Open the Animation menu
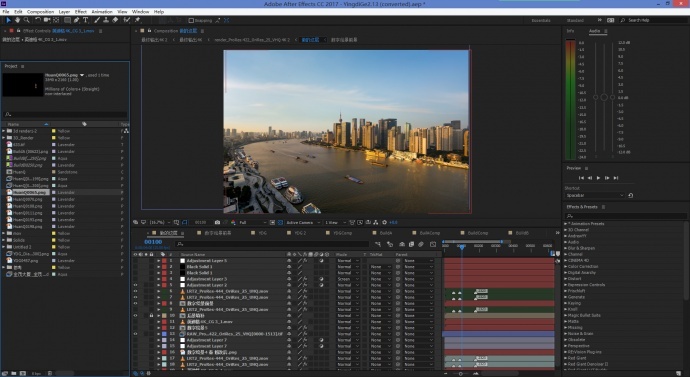The width and height of the screenshot is (690, 377). pyautogui.click(x=102, y=11)
